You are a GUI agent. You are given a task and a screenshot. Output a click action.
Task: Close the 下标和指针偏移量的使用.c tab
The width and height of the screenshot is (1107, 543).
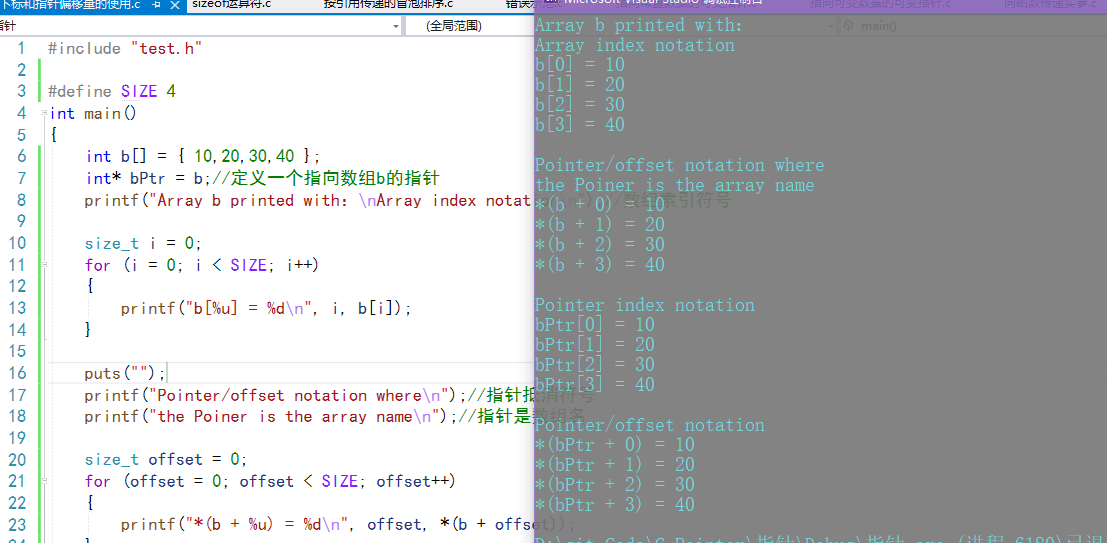175,5
